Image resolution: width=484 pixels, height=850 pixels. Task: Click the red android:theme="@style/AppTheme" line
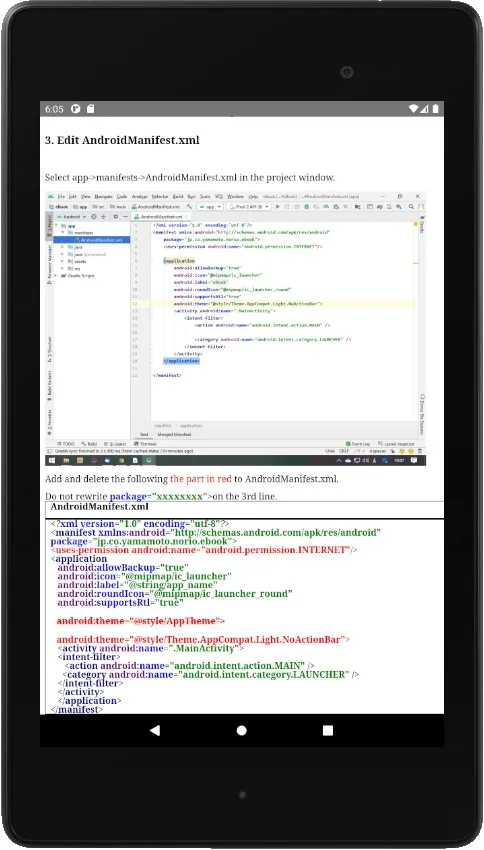click(x=140, y=620)
